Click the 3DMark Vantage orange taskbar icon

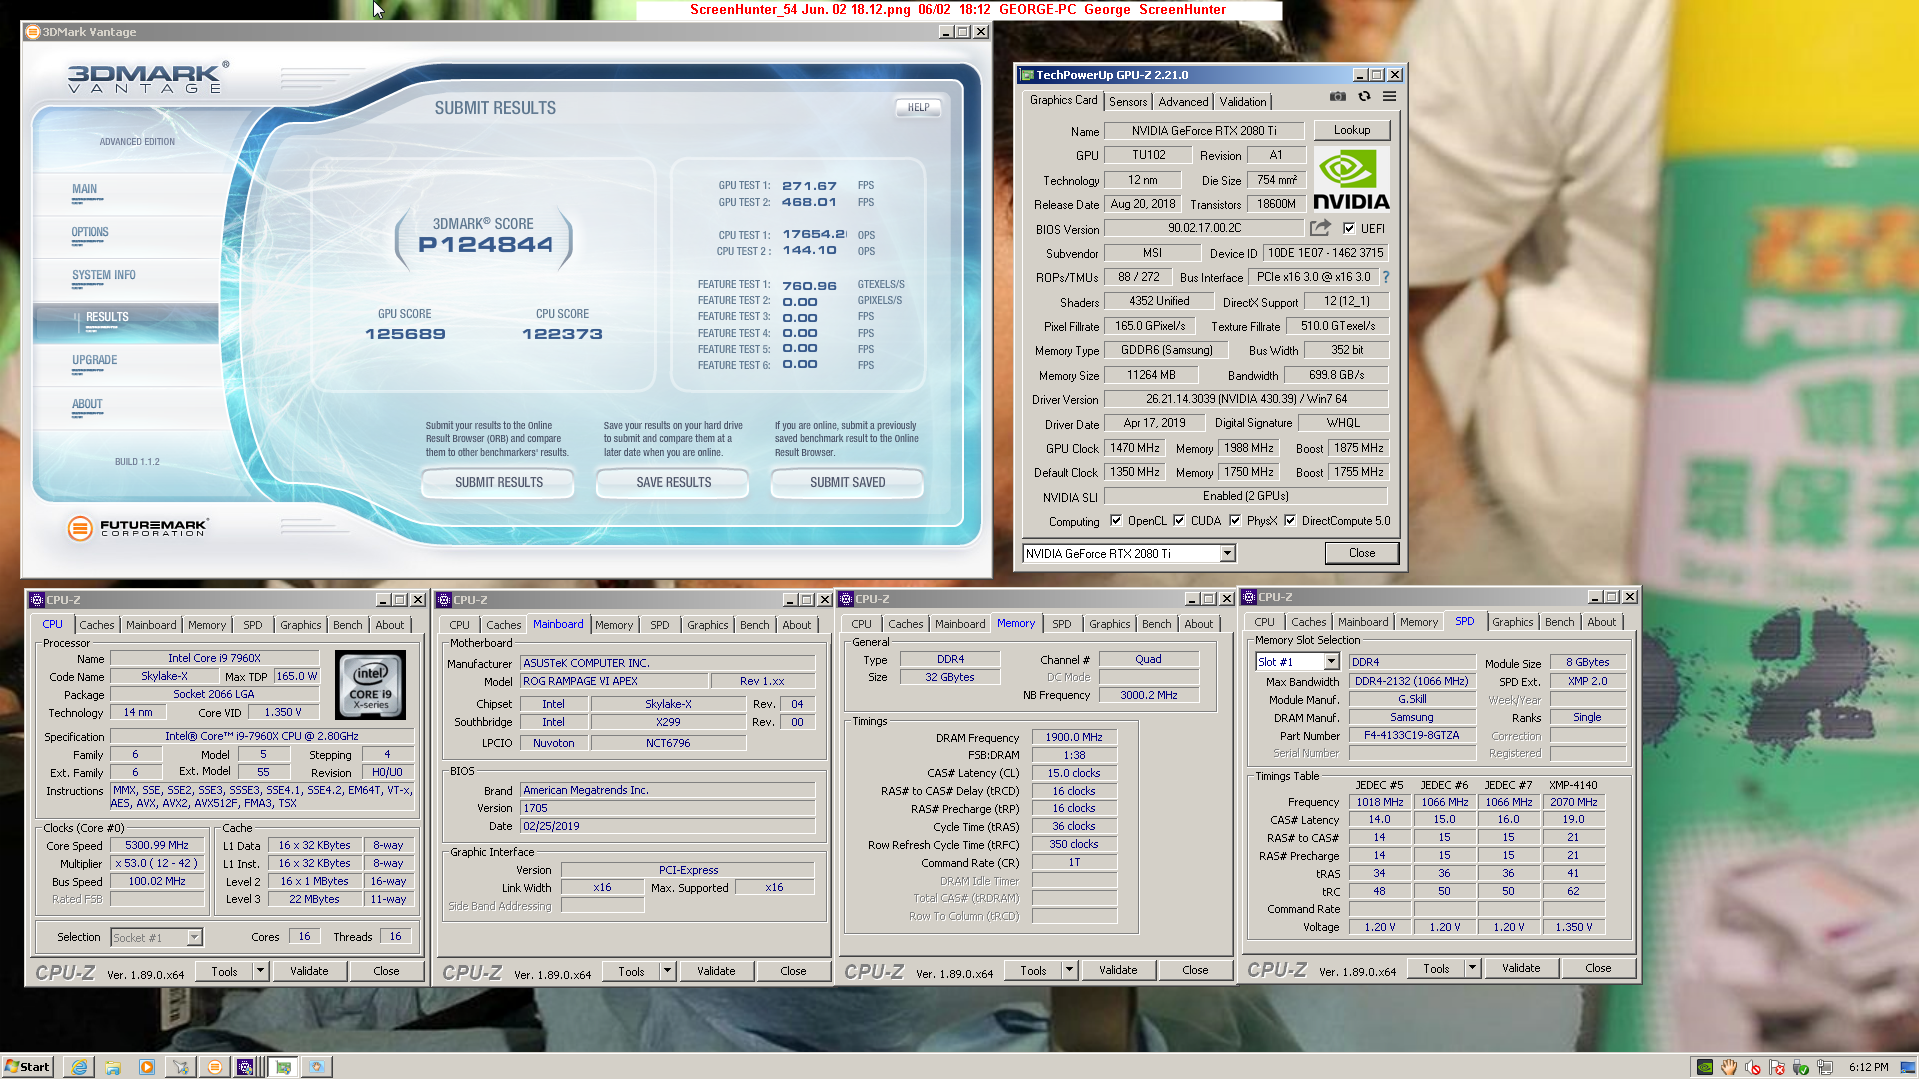click(x=214, y=1067)
